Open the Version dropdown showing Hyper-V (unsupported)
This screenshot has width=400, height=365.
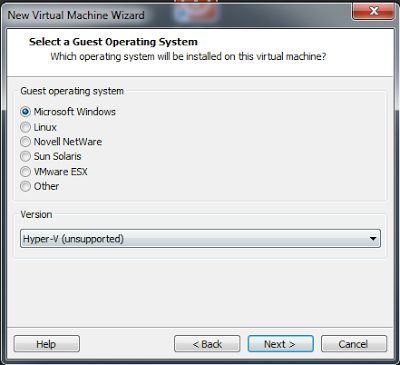tap(200, 239)
